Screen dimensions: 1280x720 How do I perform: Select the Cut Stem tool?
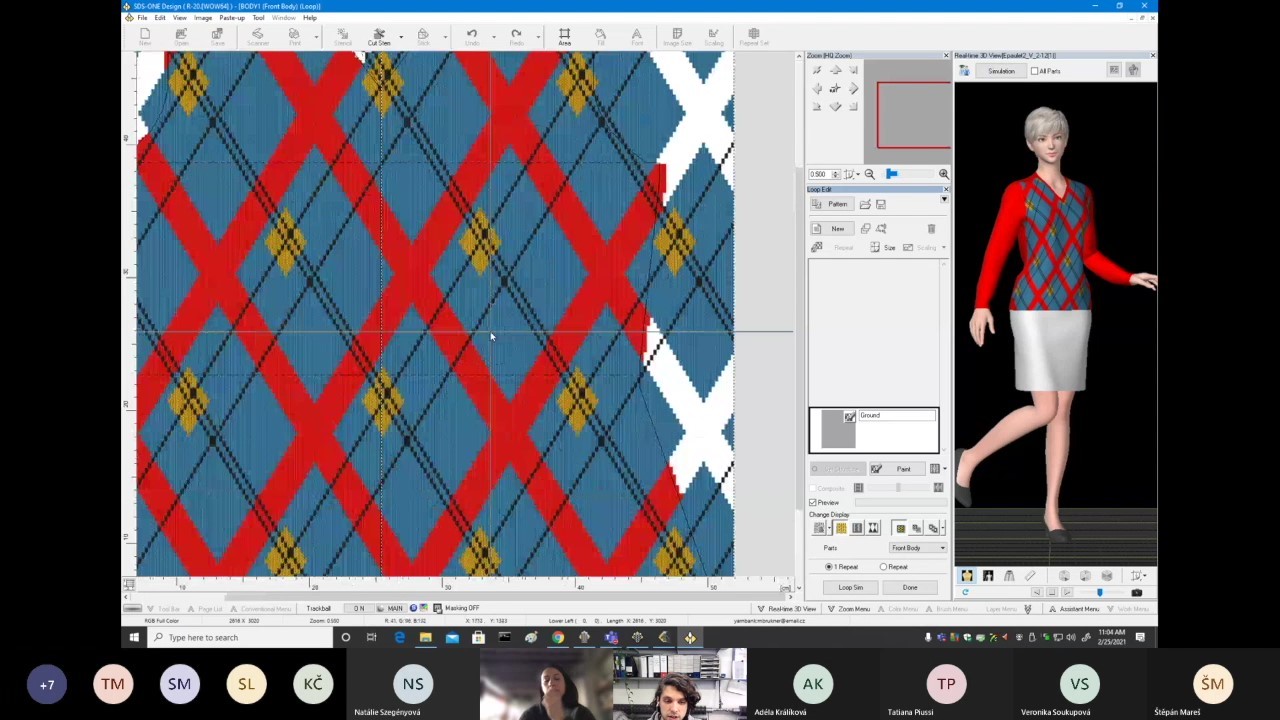(379, 37)
